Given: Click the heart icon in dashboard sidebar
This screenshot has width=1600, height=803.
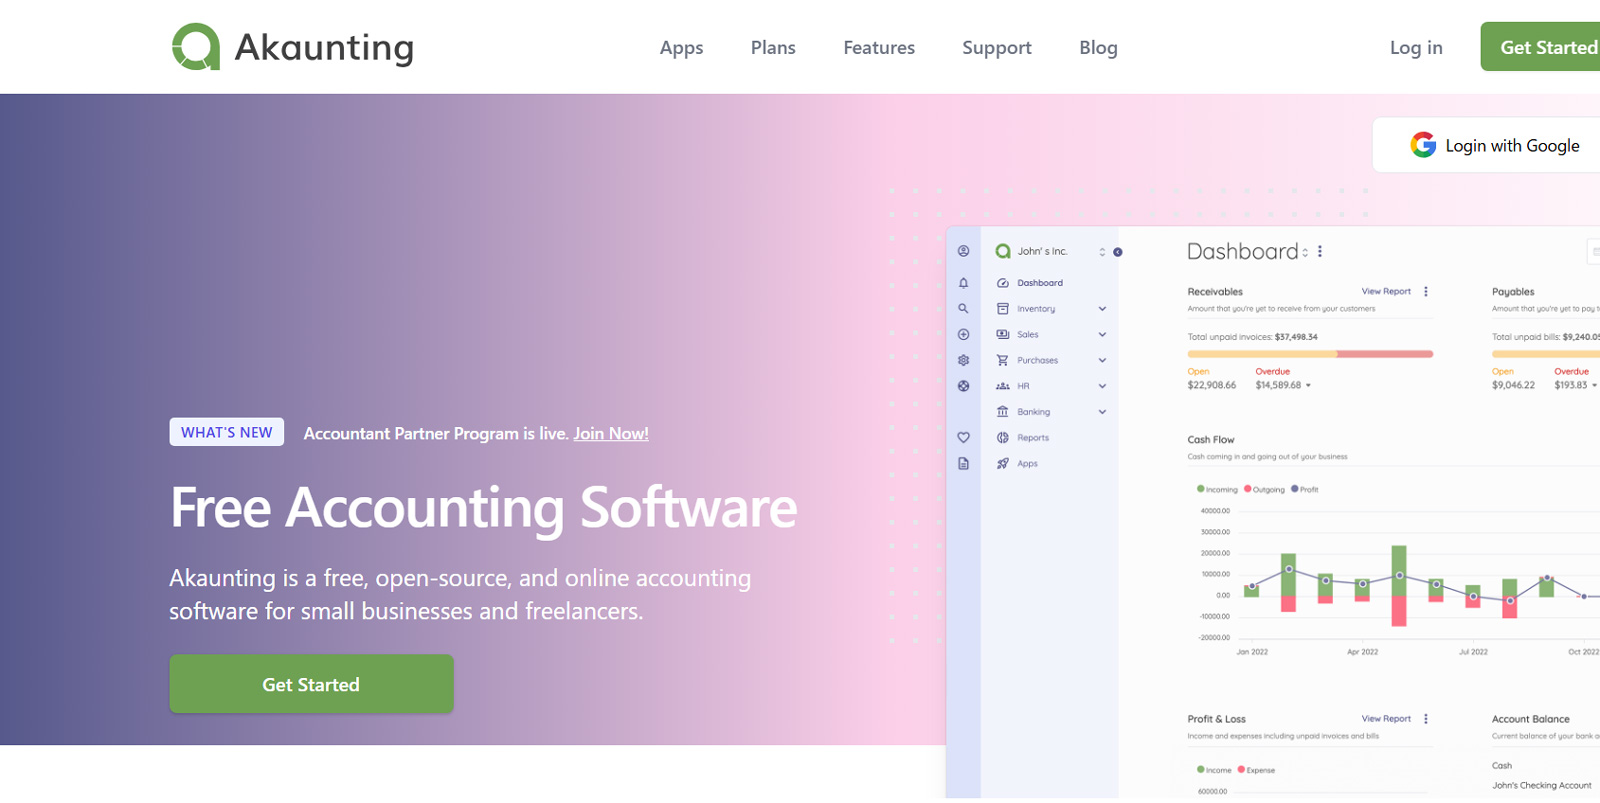Looking at the screenshot, I should coord(963,438).
